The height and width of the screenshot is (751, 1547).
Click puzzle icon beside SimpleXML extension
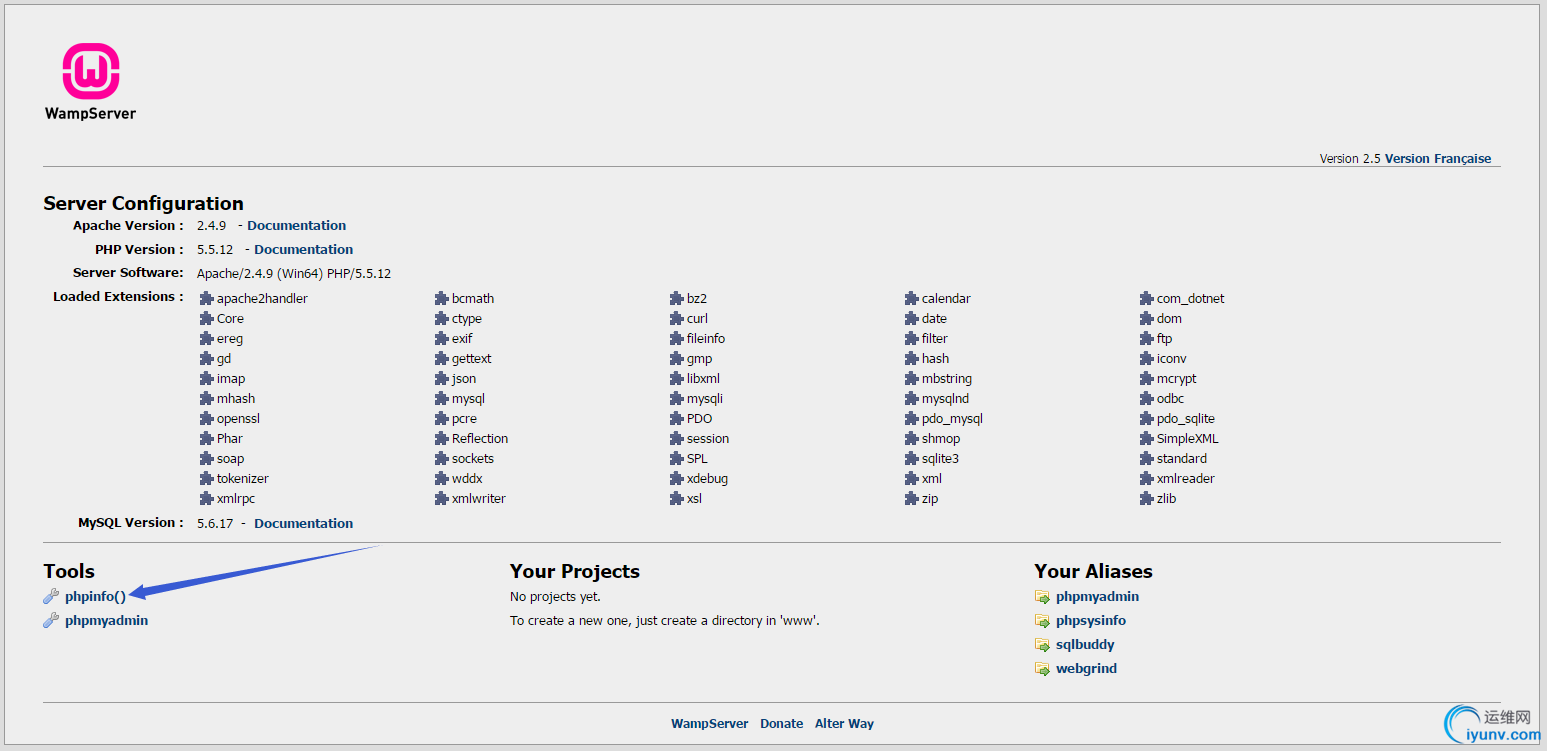(1147, 439)
